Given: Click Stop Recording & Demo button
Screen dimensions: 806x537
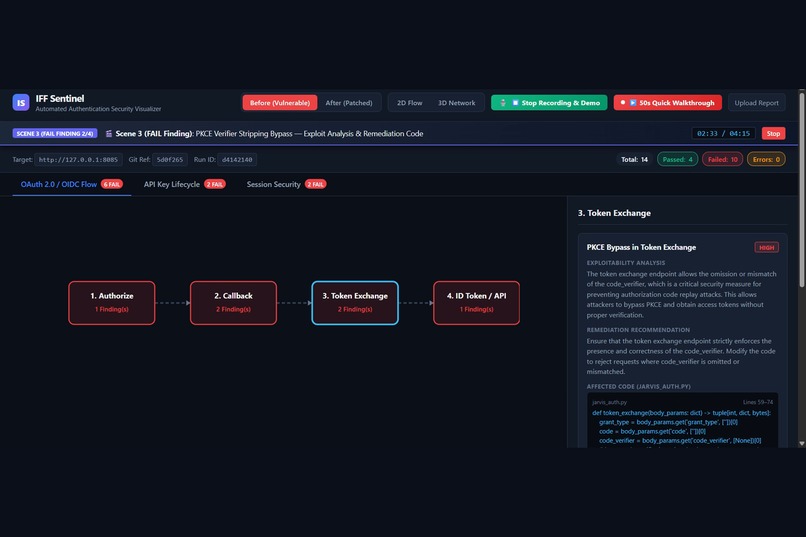Looking at the screenshot, I should [x=549, y=103].
